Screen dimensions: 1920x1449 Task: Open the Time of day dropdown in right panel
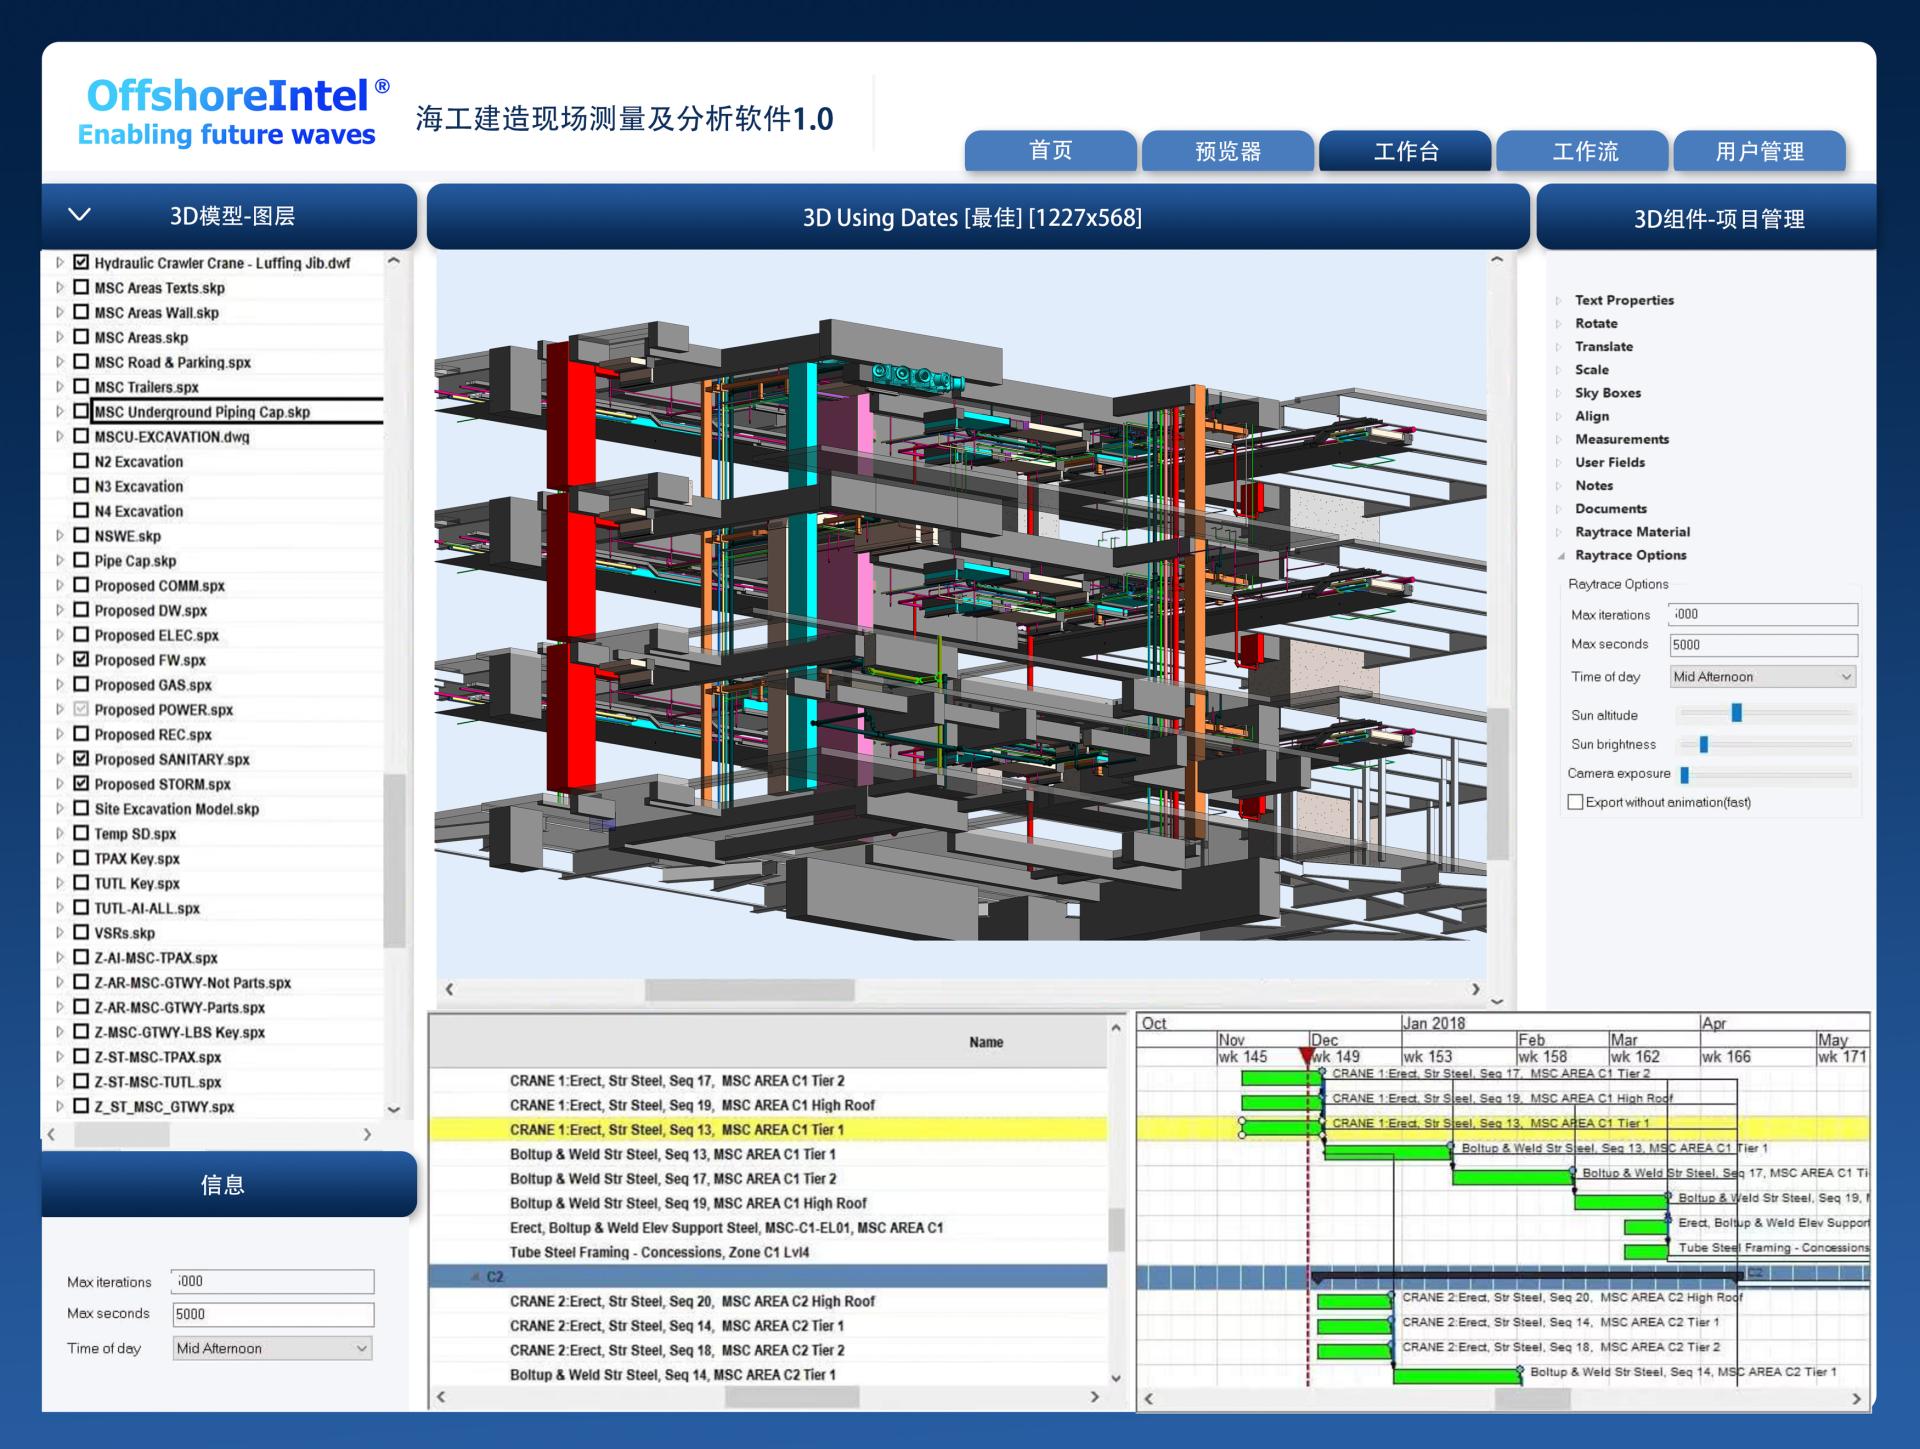pos(1763,677)
